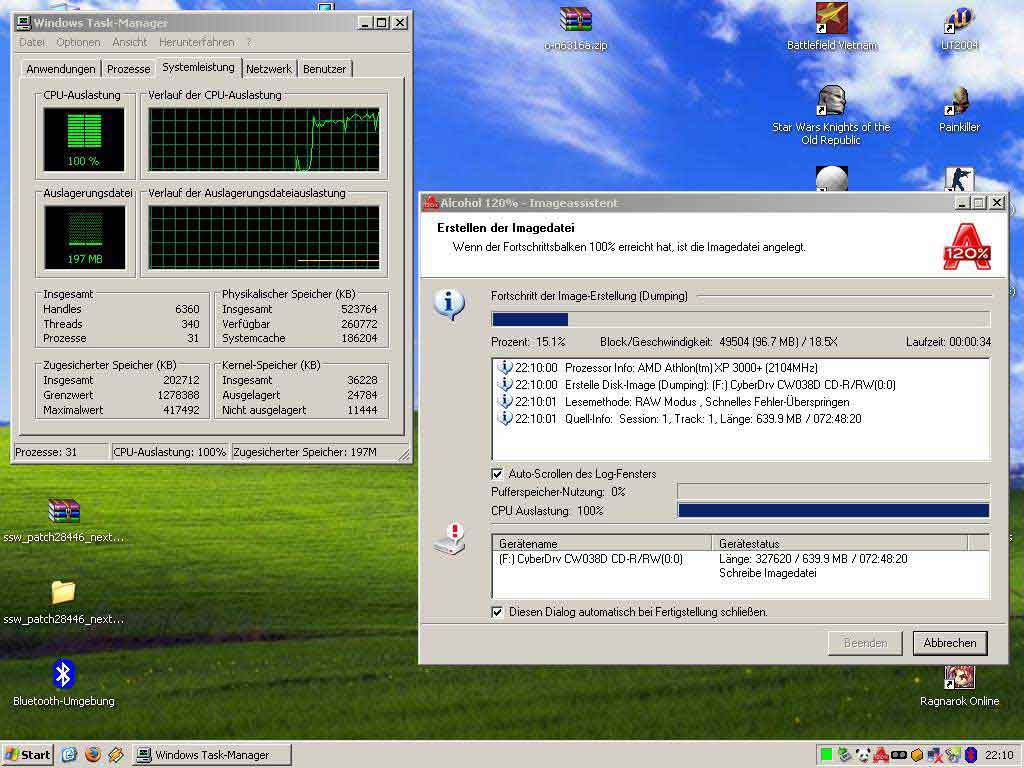The image size is (1024, 768).
Task: Open the Optionen menu in Task Manager
Action: coord(78,42)
